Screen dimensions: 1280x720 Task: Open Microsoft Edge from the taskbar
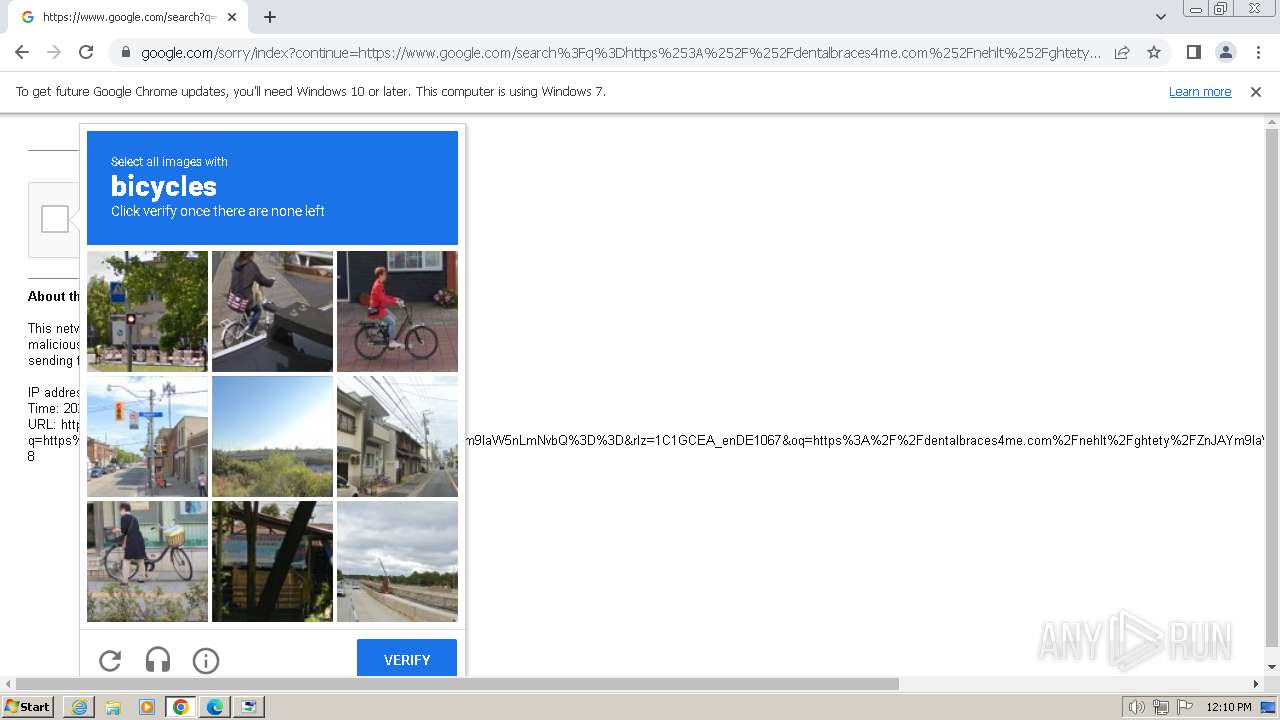coord(215,707)
